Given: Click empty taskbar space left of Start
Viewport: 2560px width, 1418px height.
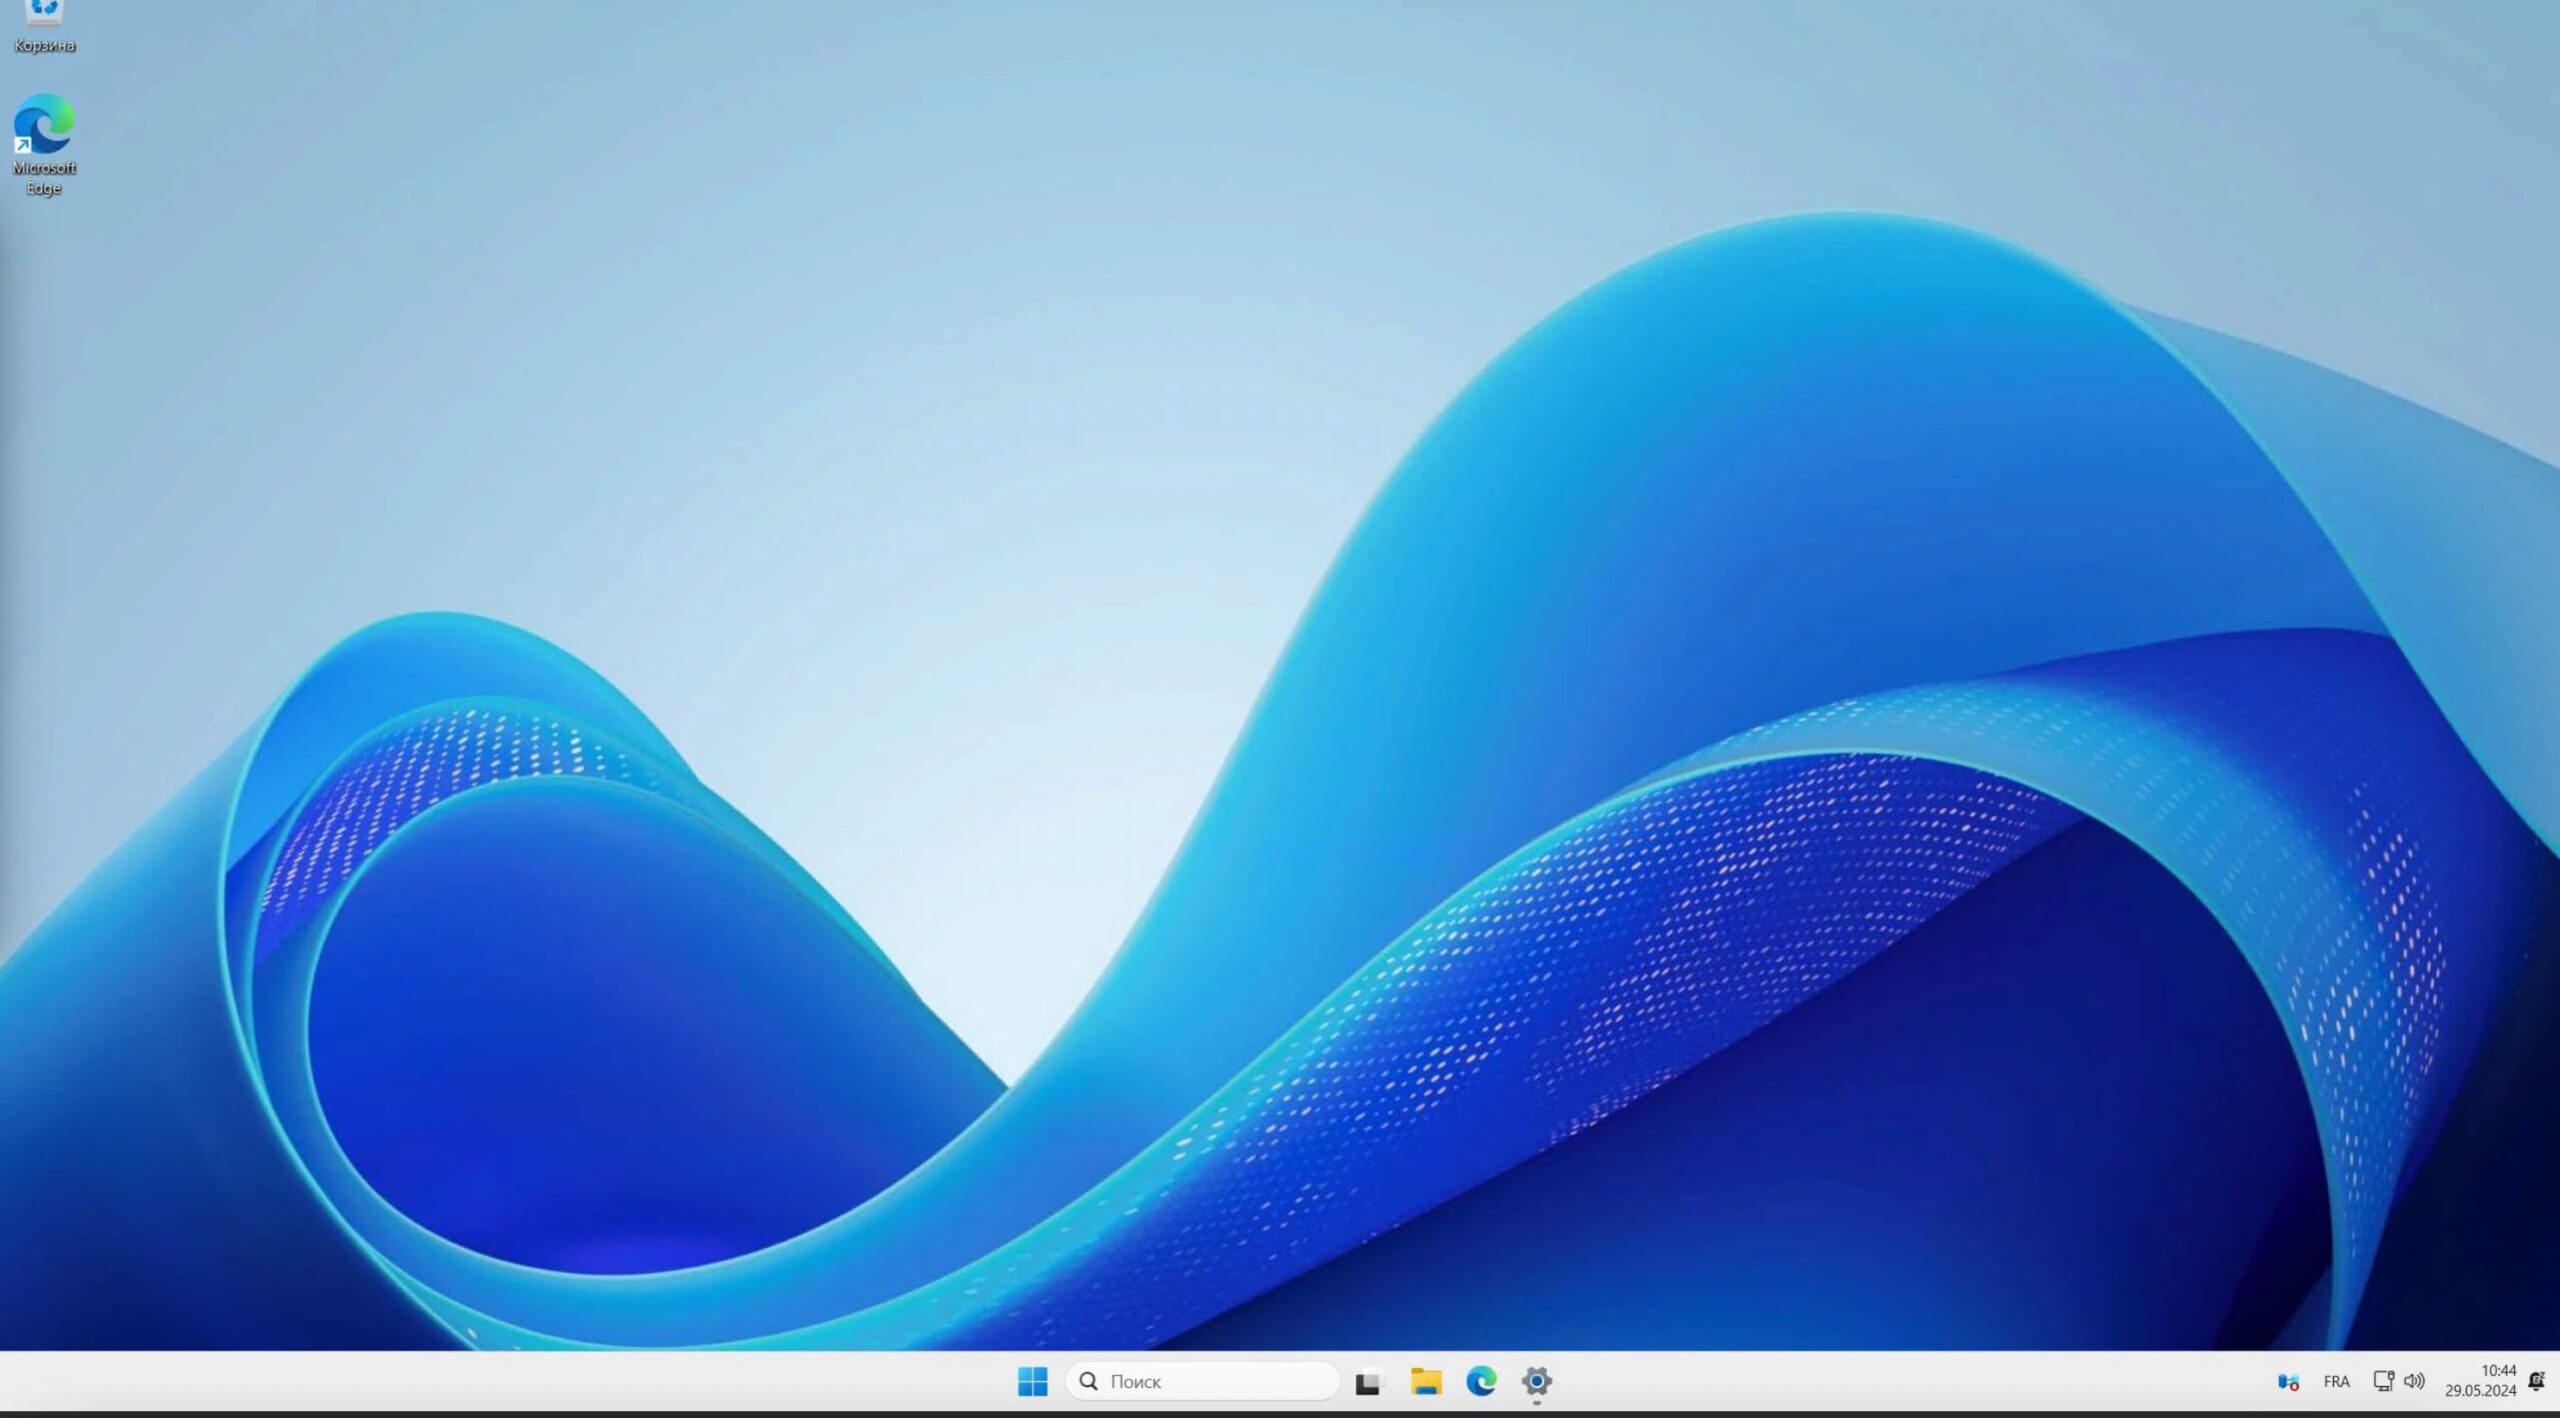Looking at the screenshot, I should (x=500, y=1381).
